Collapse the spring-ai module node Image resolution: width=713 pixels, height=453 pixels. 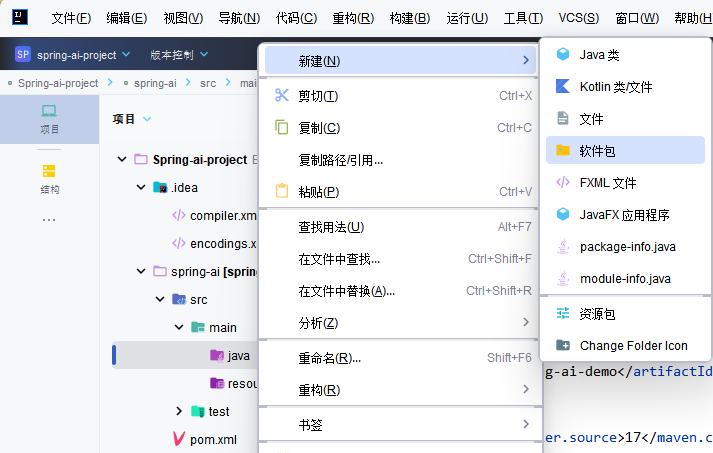pyautogui.click(x=141, y=271)
